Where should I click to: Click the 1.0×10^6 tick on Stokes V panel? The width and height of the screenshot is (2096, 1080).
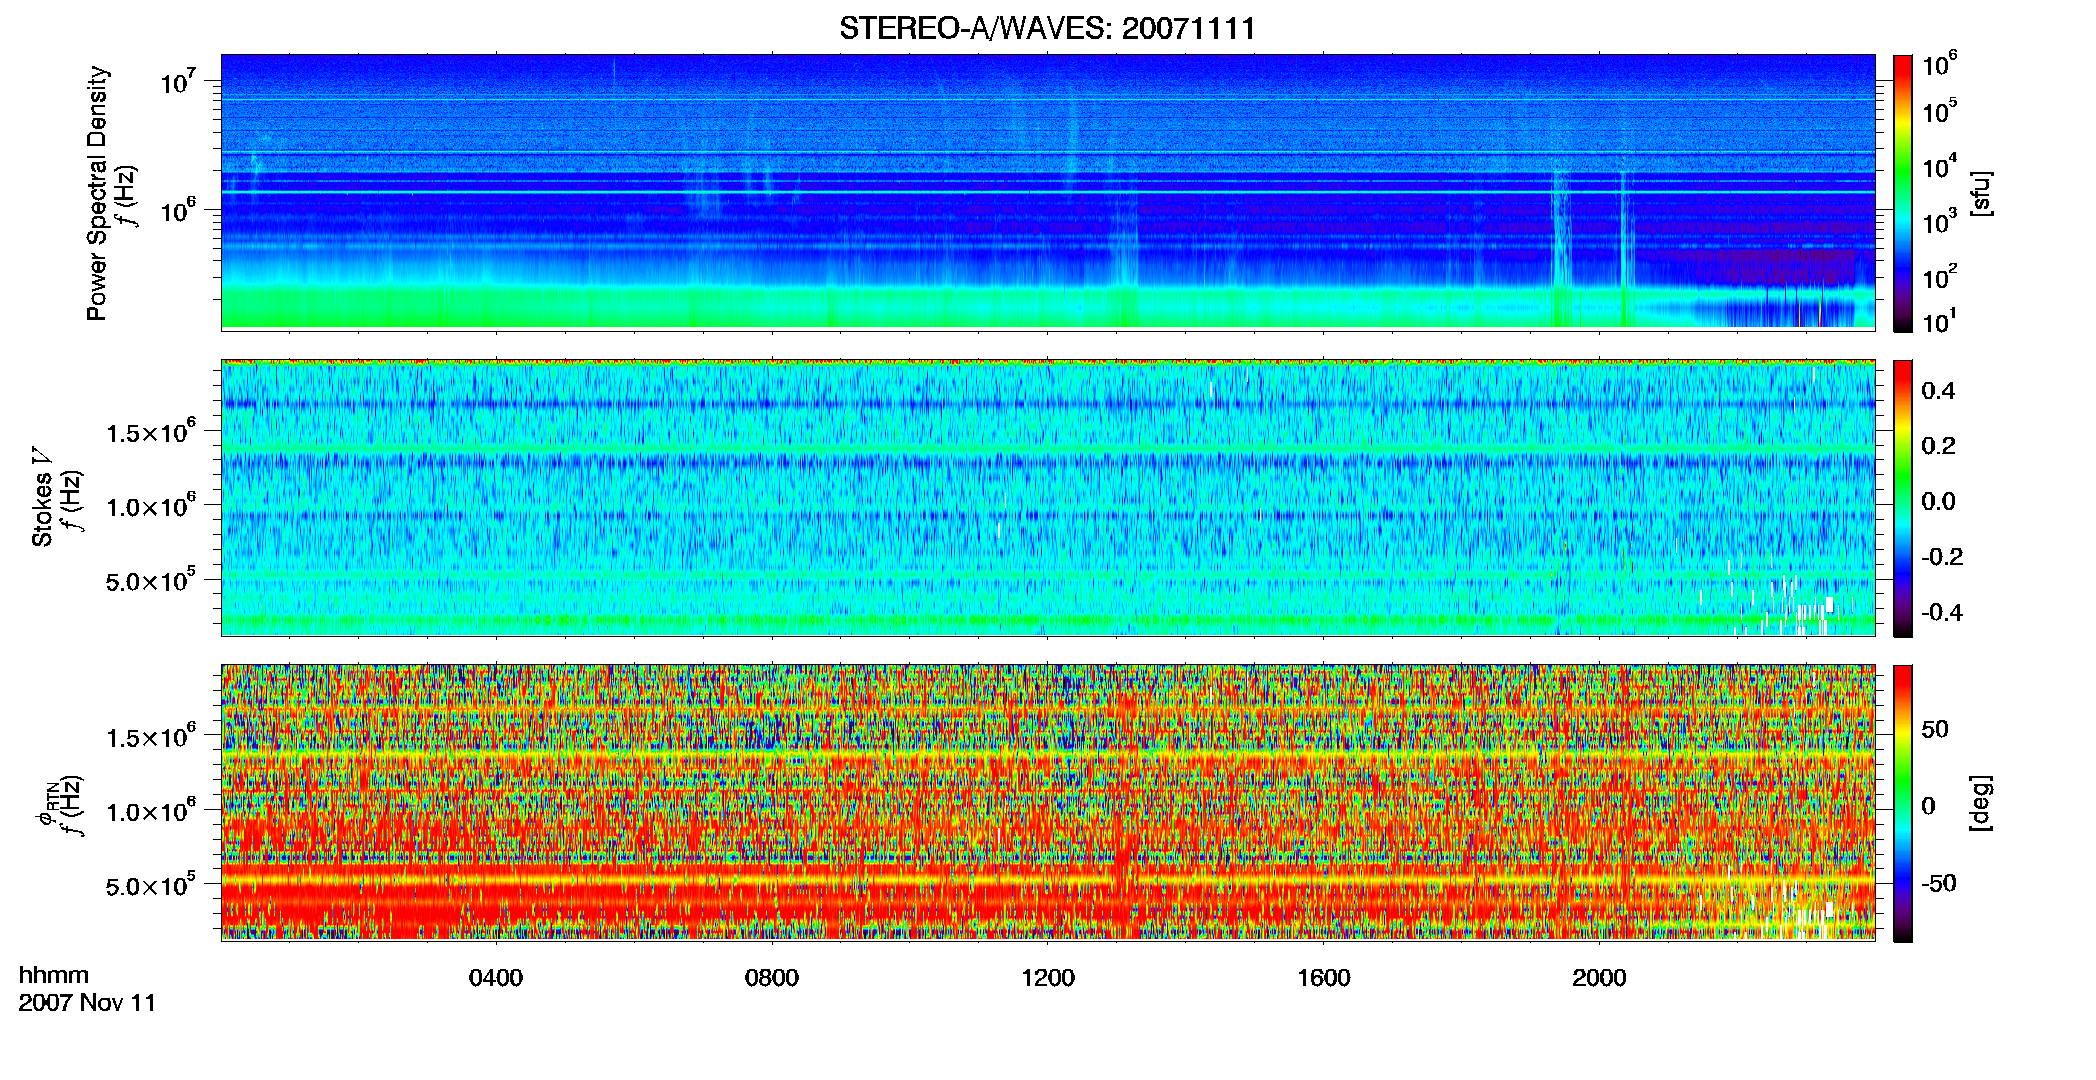pyautogui.click(x=150, y=505)
